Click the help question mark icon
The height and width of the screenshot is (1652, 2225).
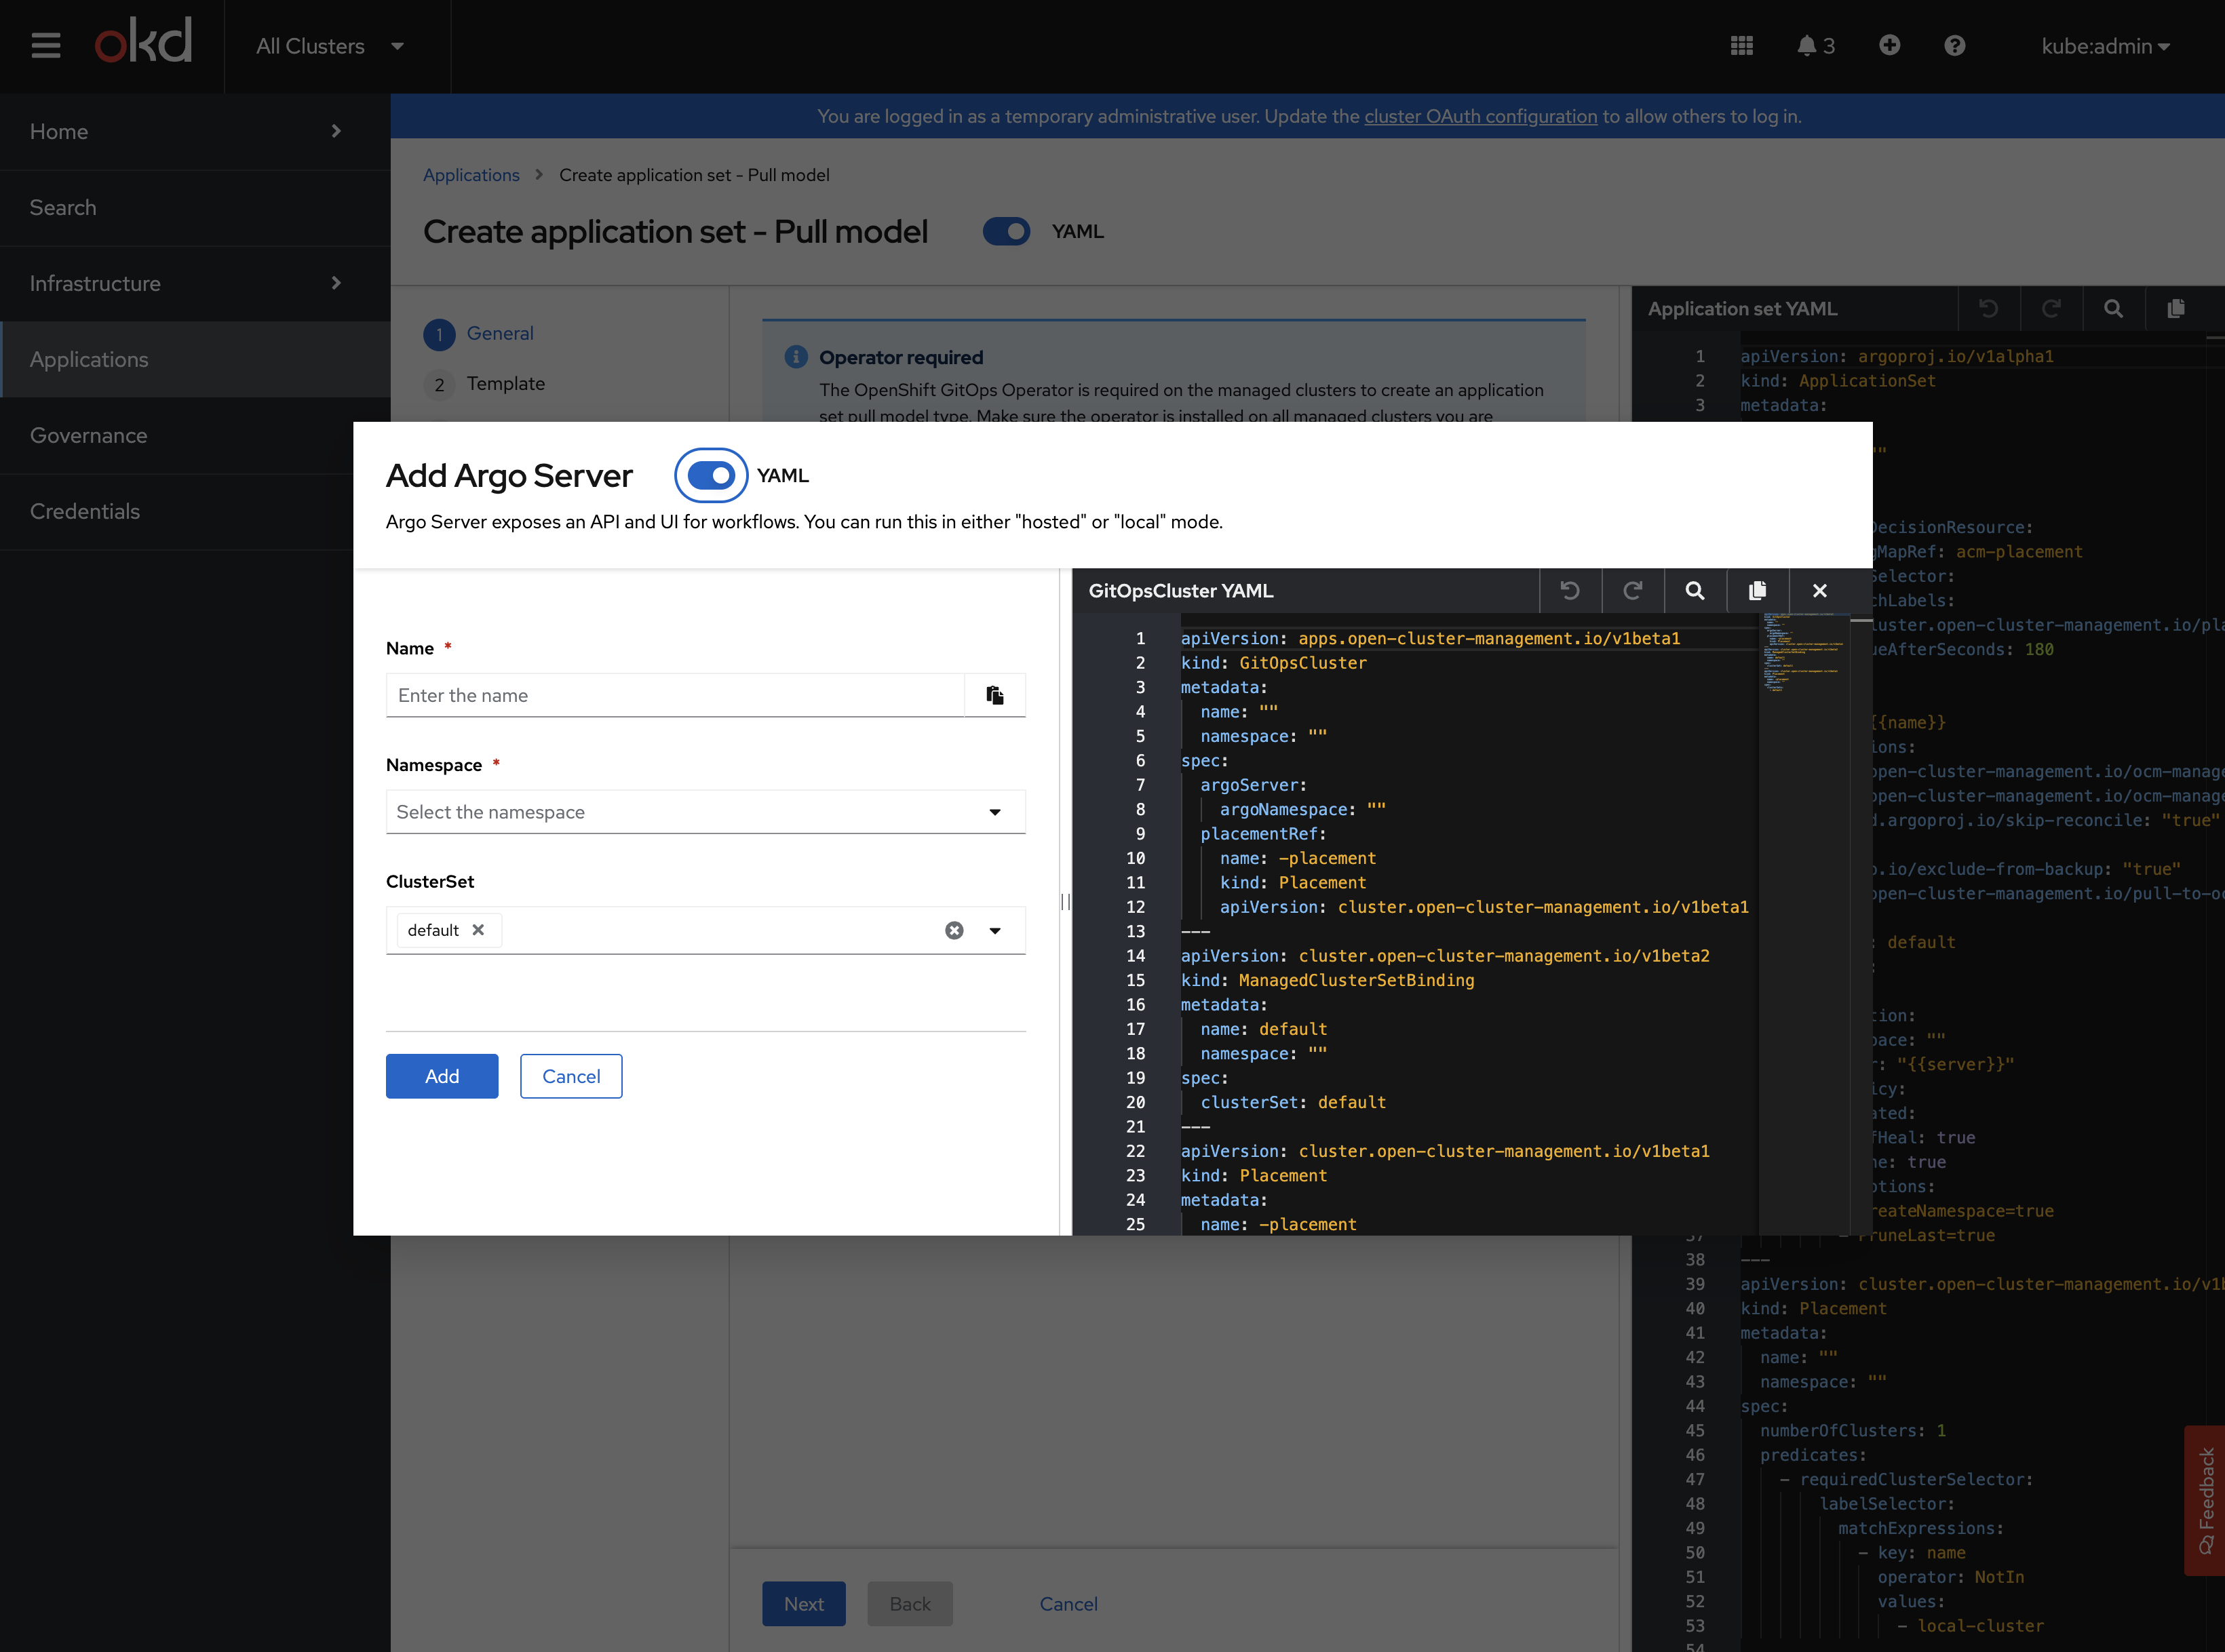(1954, 46)
